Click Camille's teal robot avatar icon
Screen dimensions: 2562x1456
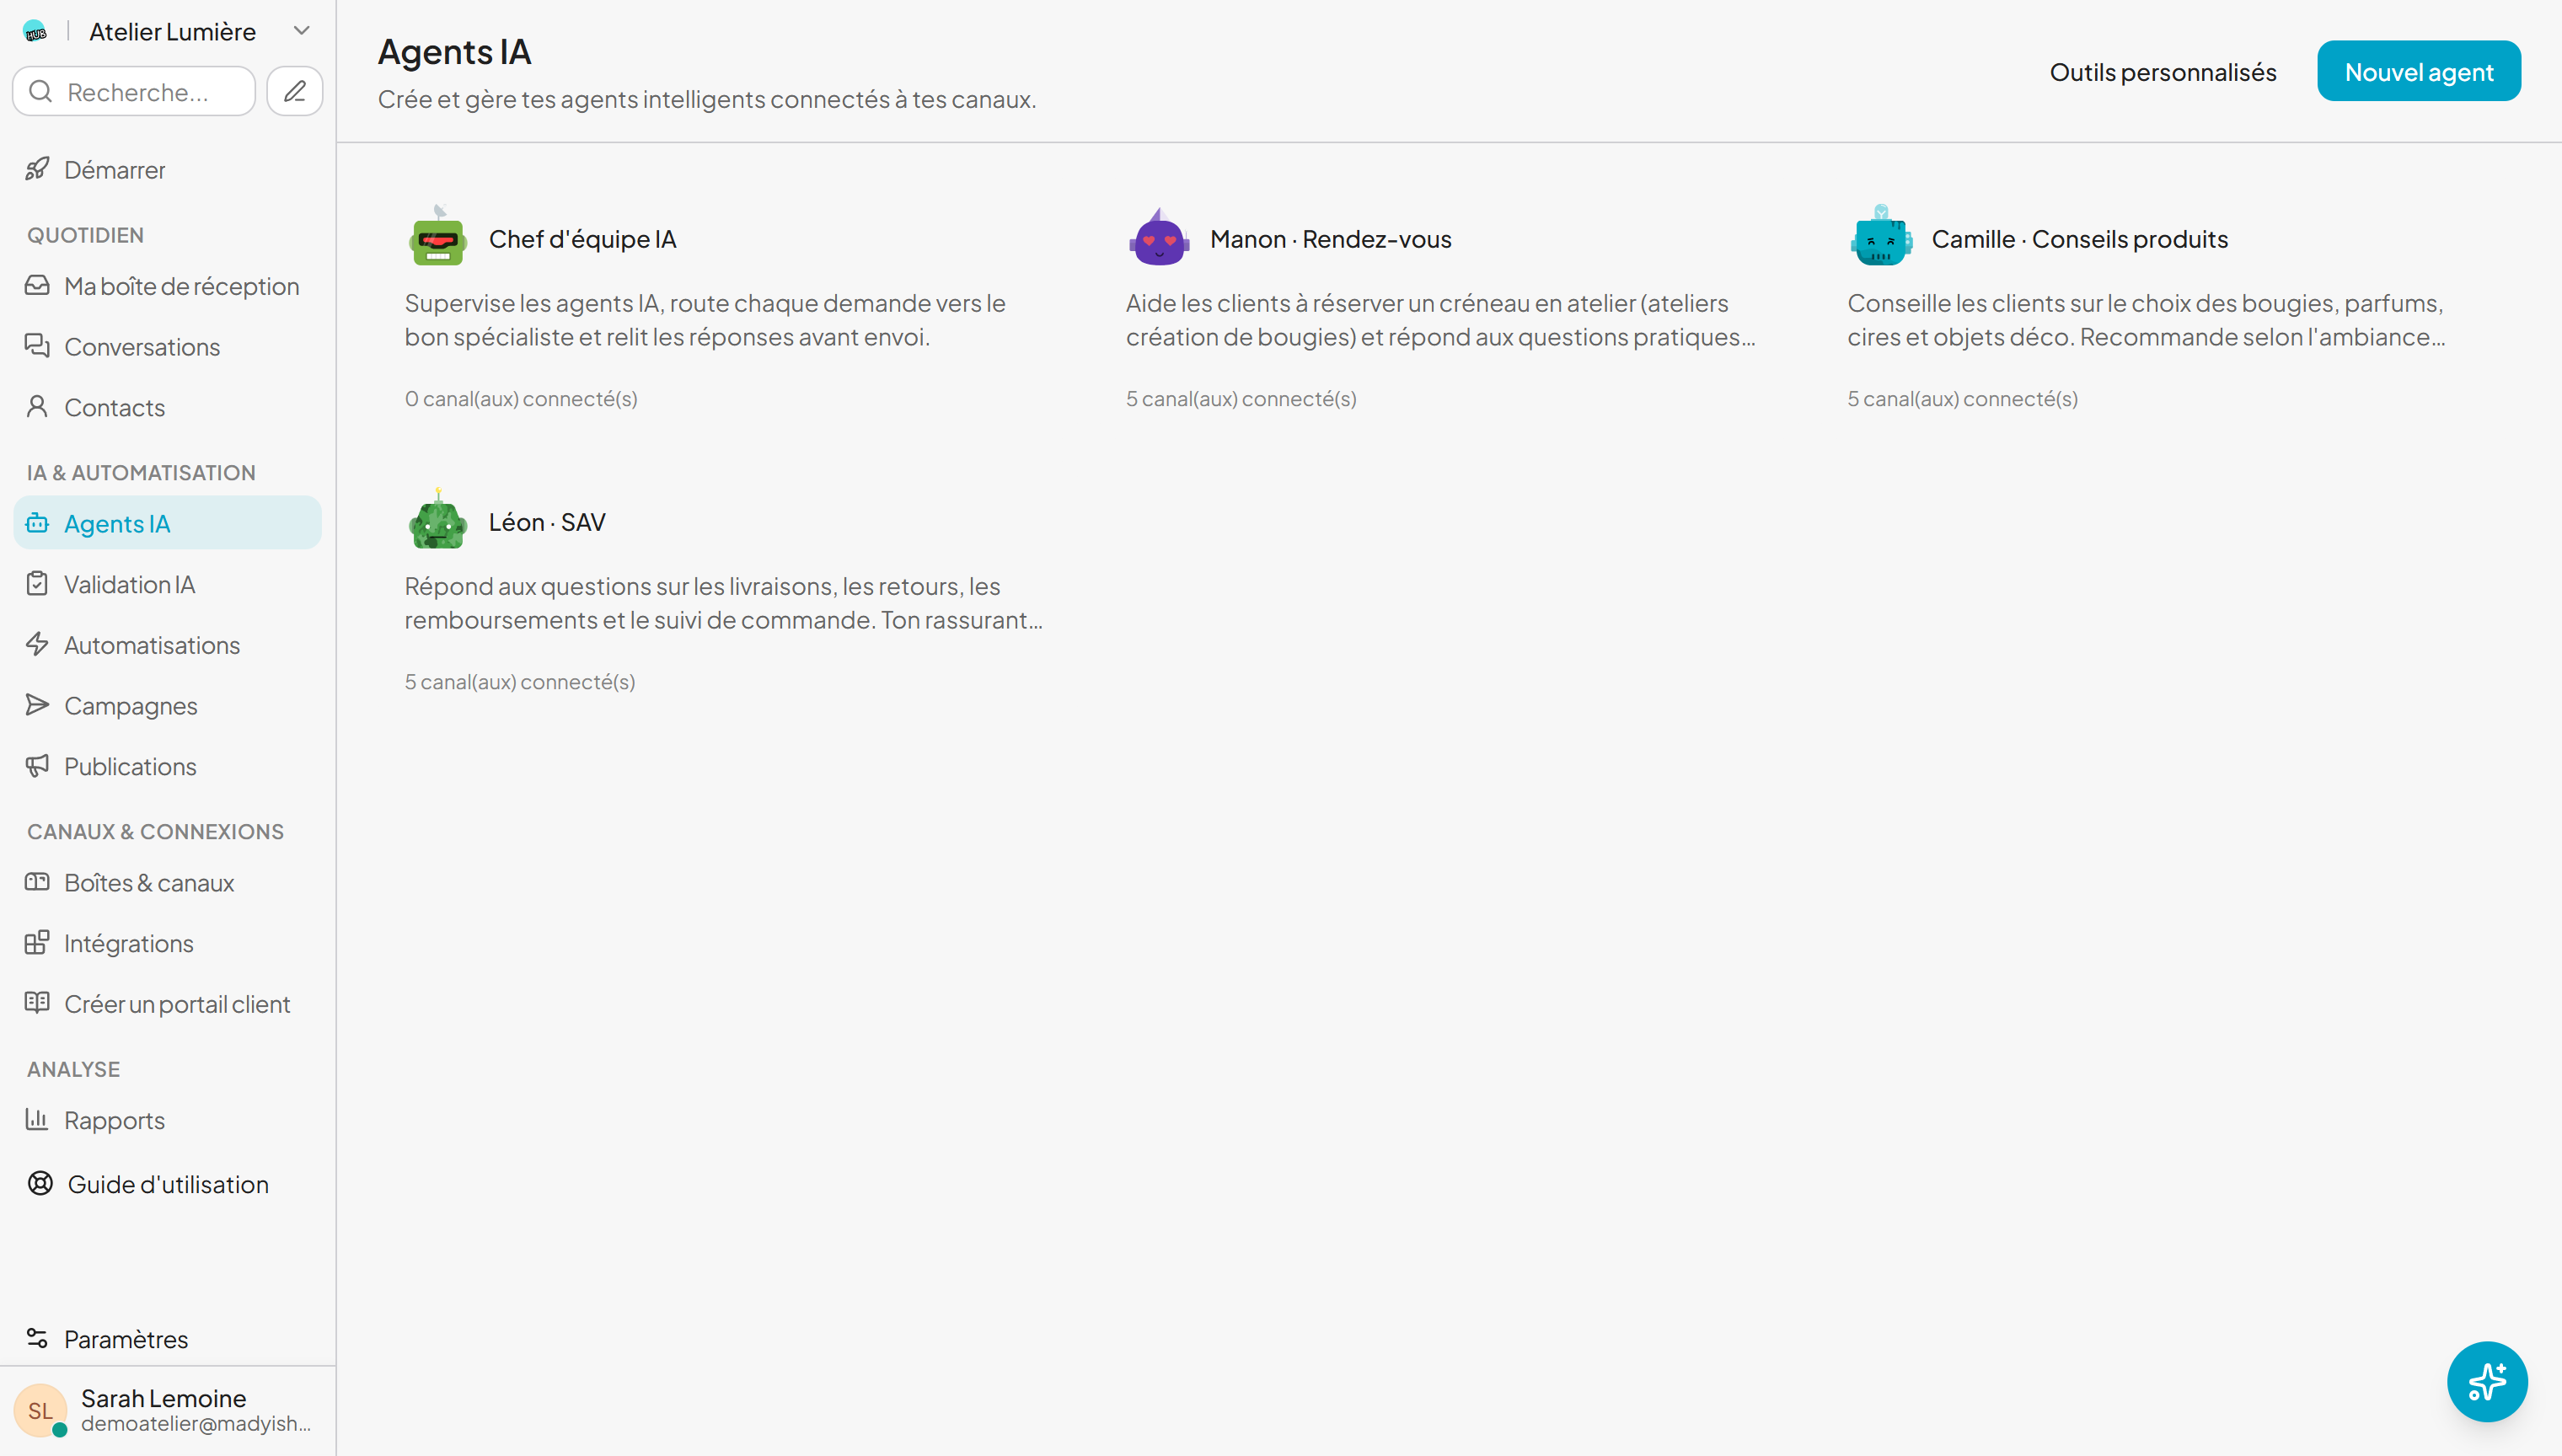(1880, 237)
